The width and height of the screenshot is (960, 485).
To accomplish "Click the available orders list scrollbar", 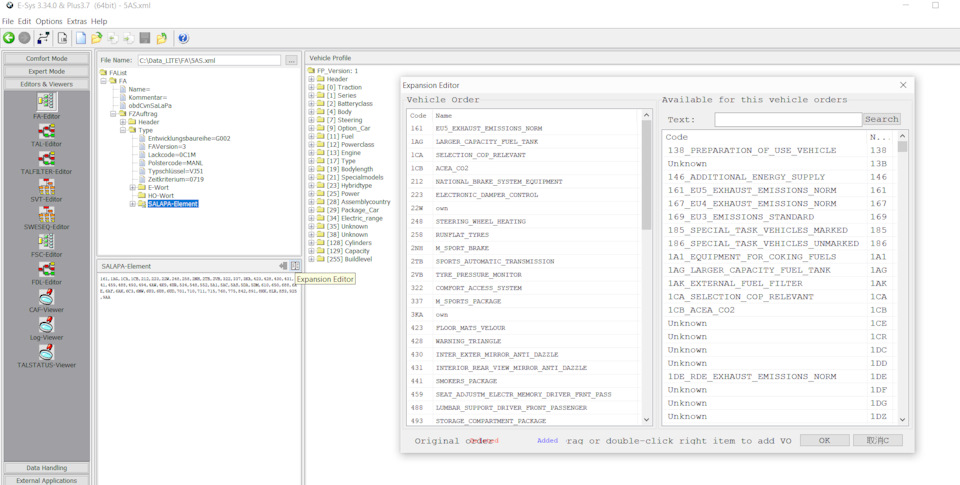I will pyautogui.click(x=902, y=146).
